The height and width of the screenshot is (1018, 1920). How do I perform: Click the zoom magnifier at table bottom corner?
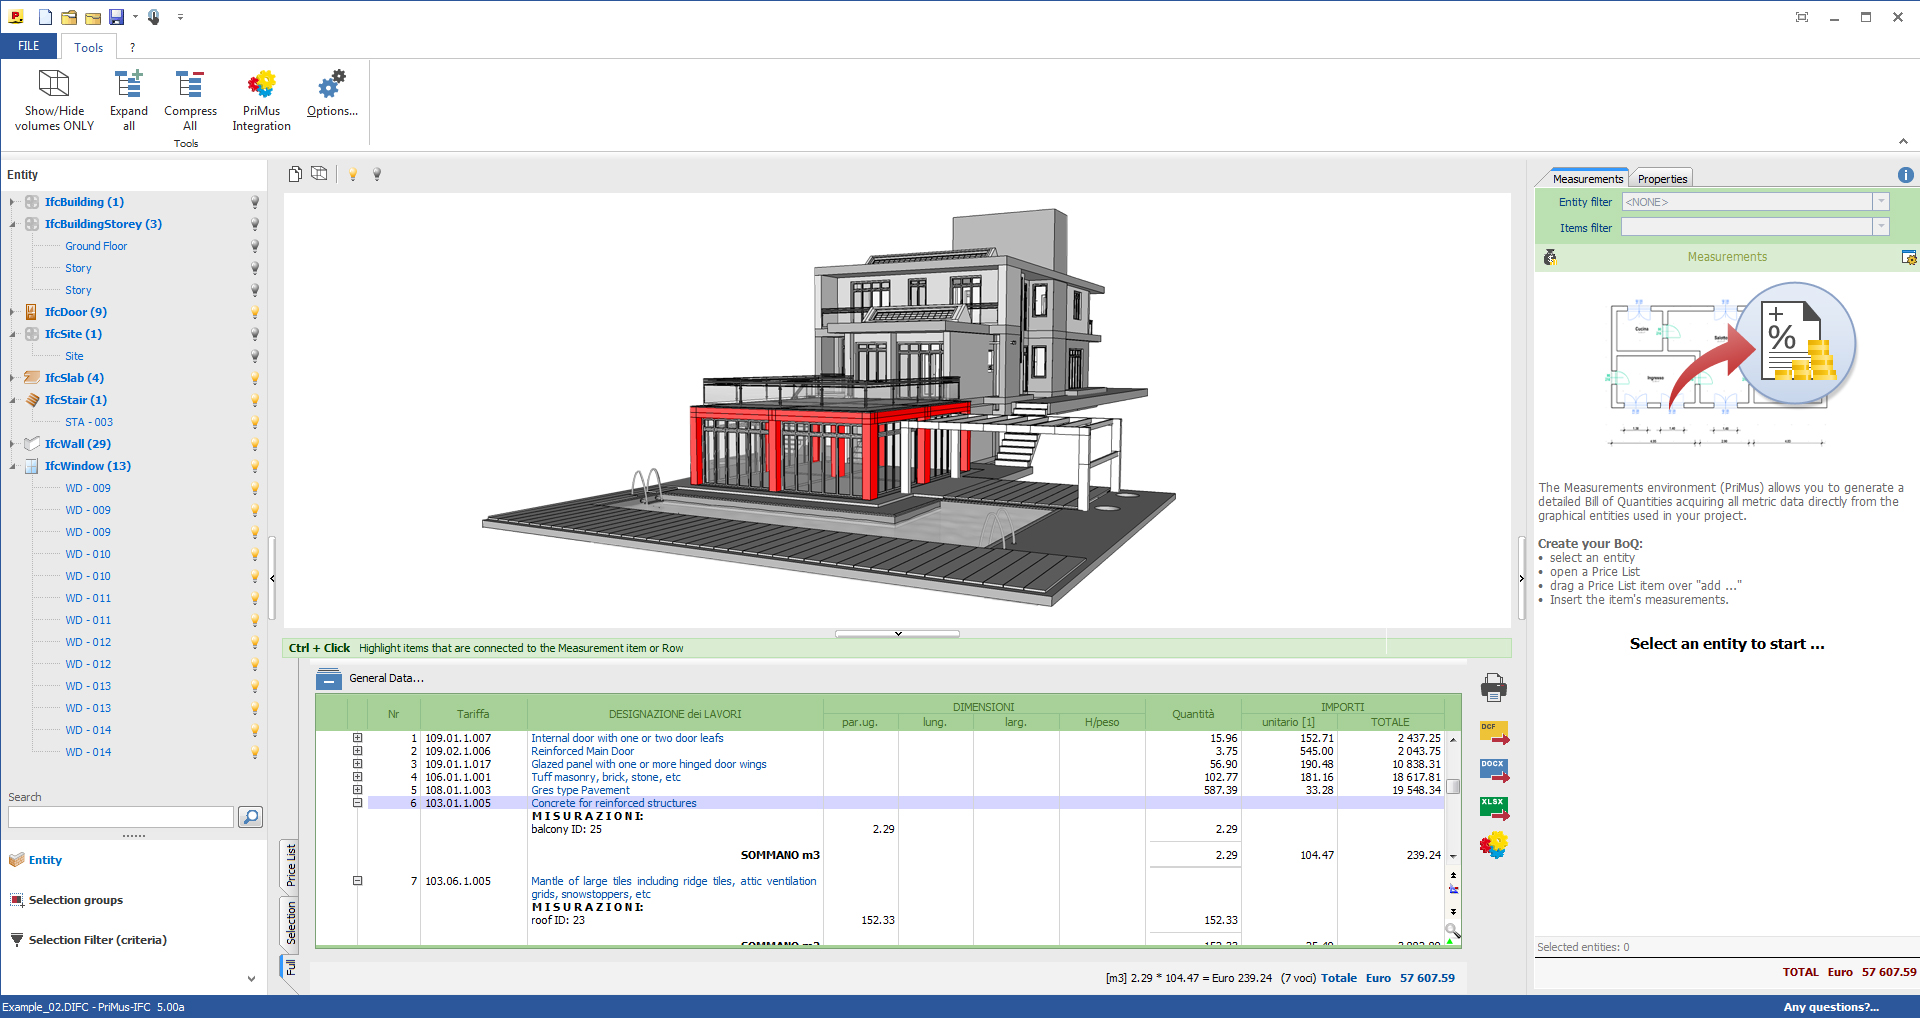tap(1452, 931)
